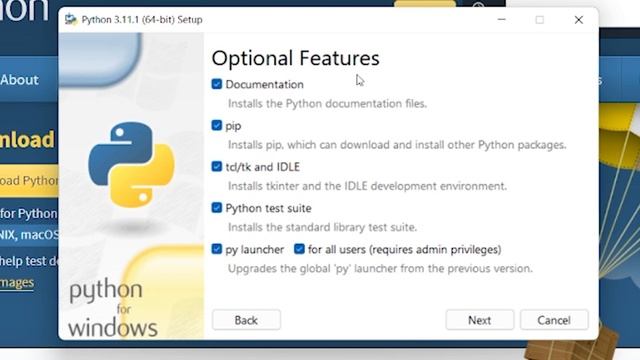Uncheck the 'for all users' checkbox
This screenshot has height=360, width=640.
(299, 249)
